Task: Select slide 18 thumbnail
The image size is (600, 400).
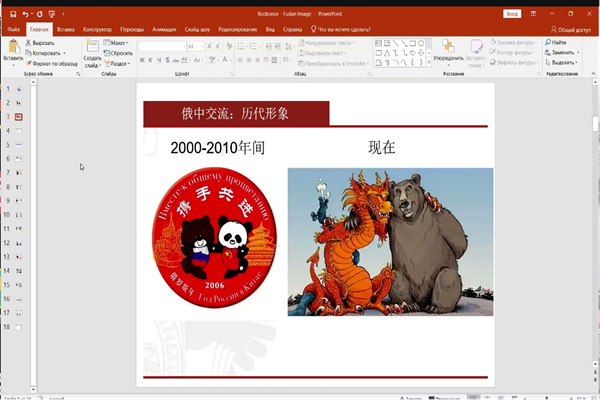Action: 18,327
